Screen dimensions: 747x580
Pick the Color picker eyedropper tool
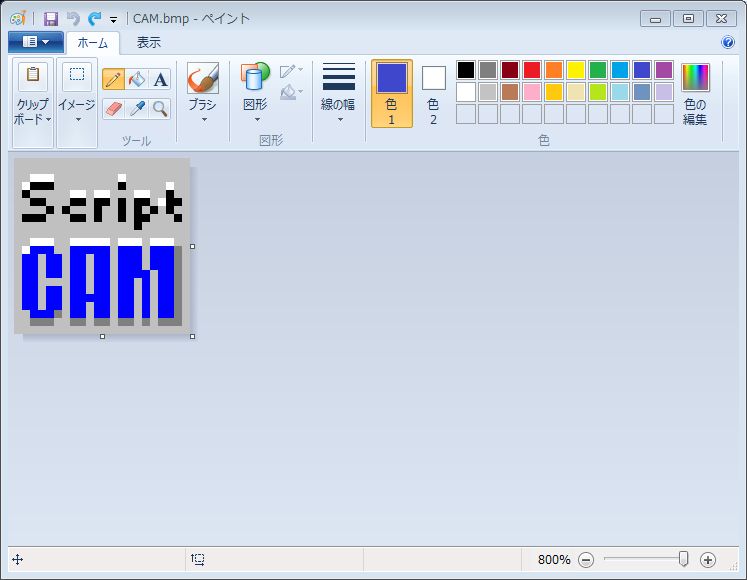pyautogui.click(x=137, y=109)
